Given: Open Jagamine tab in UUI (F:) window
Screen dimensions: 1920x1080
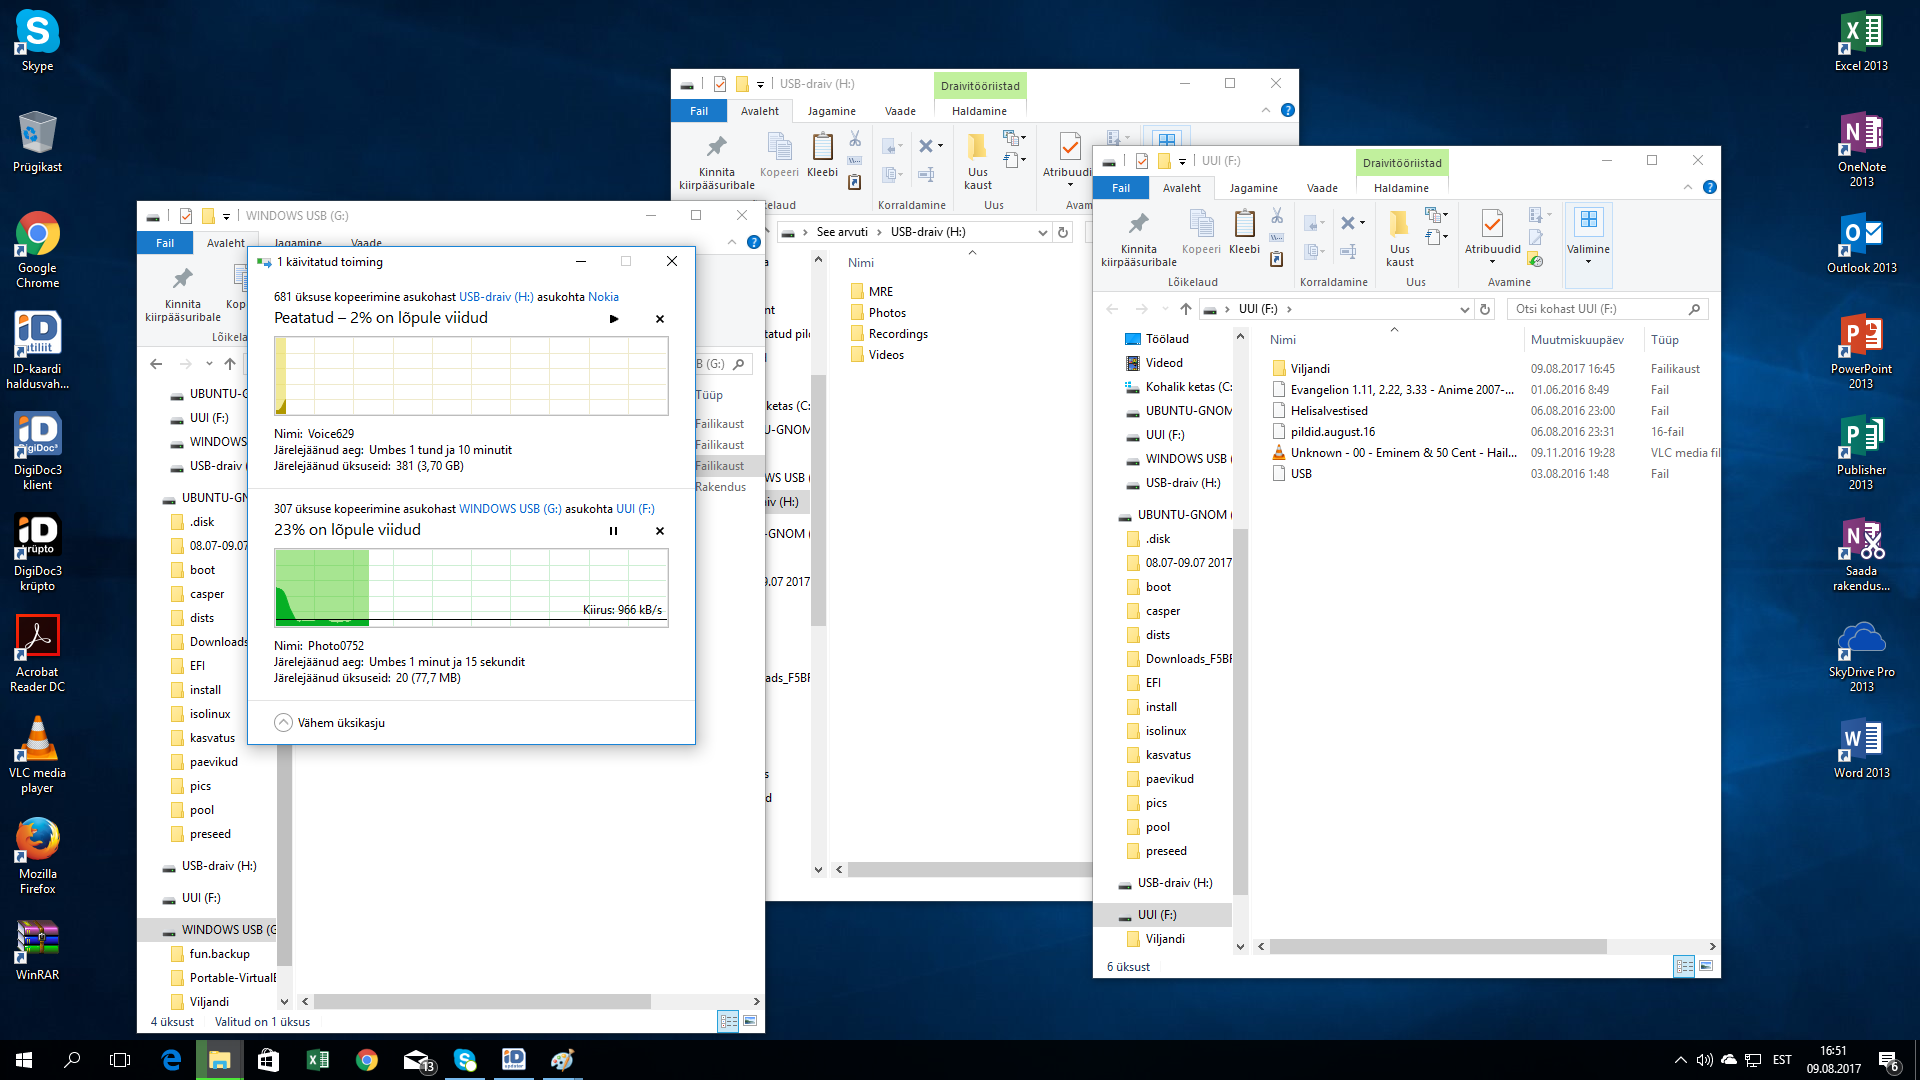Looking at the screenshot, I should click(x=1253, y=188).
